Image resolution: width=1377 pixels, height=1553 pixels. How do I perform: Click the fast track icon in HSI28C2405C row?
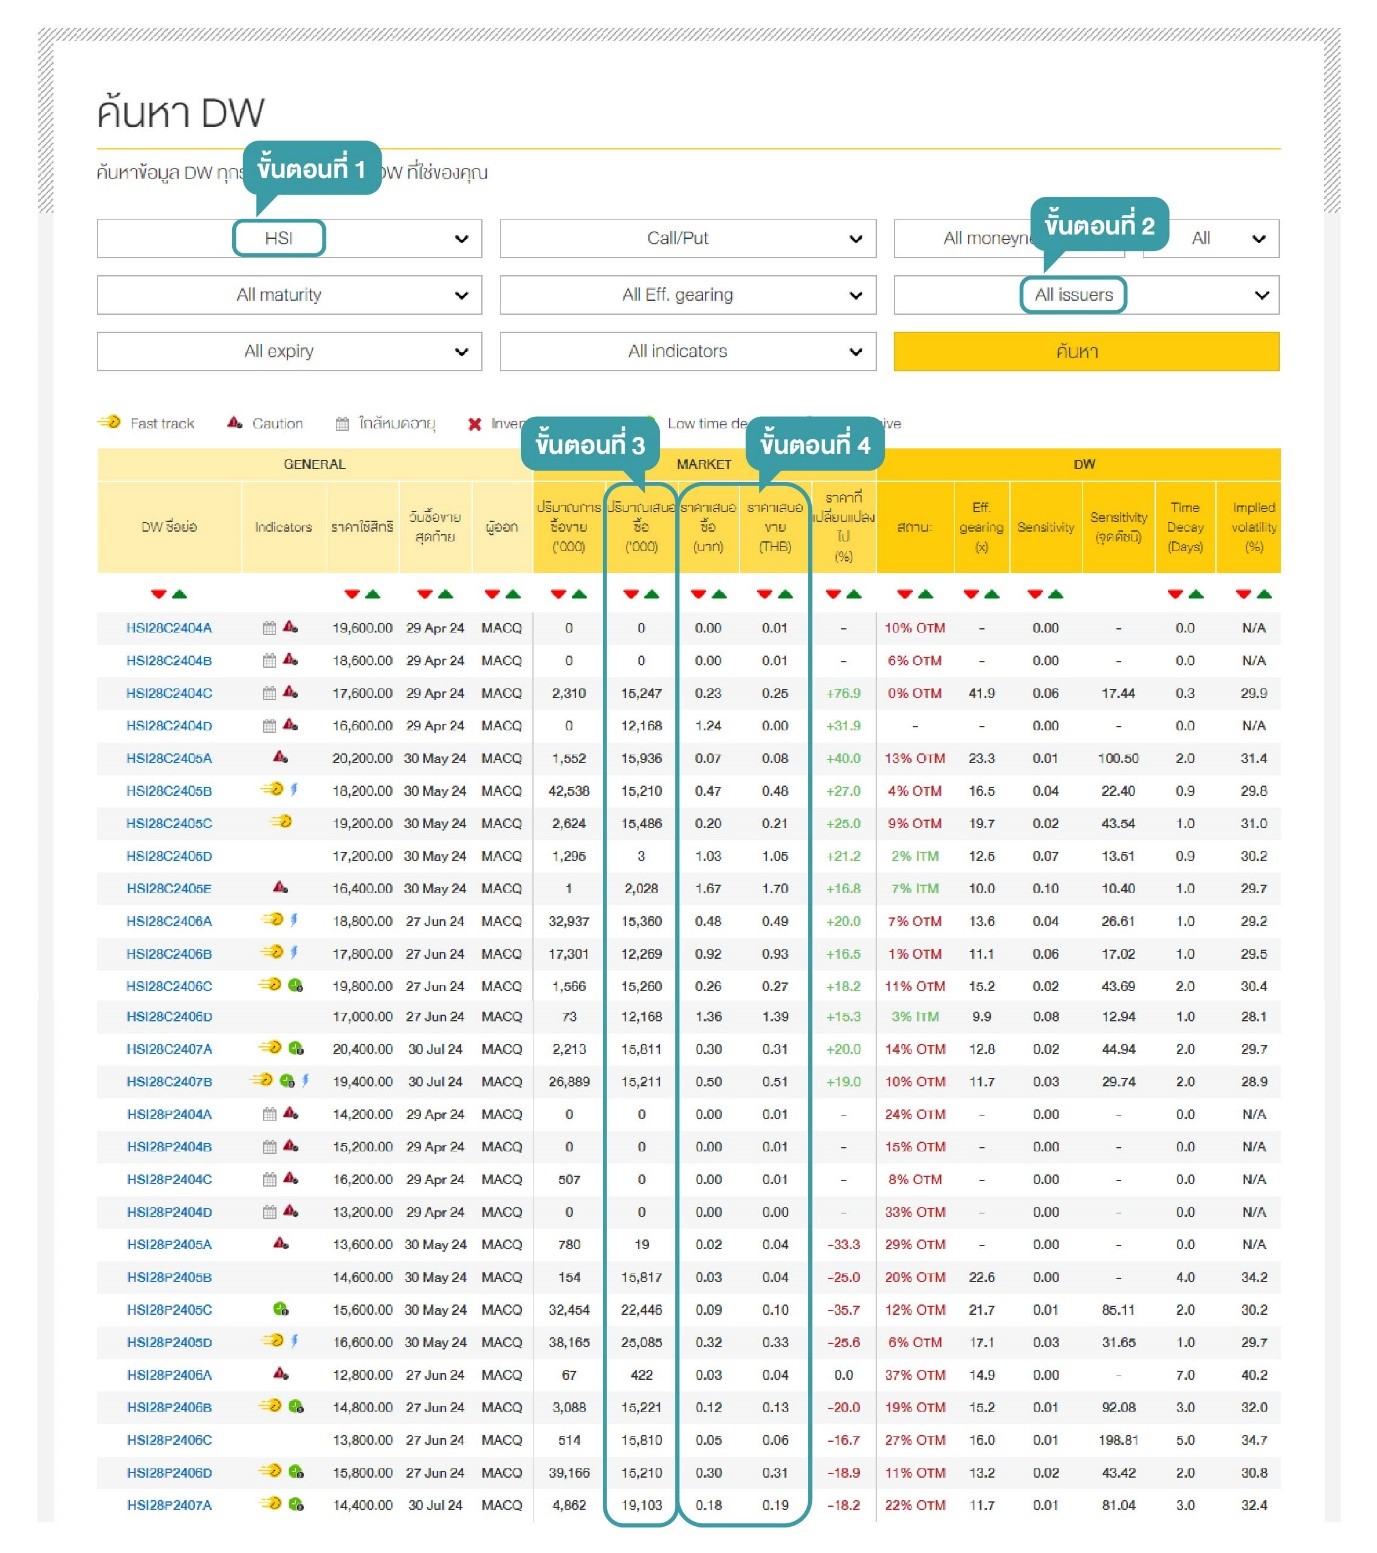pyautogui.click(x=281, y=823)
